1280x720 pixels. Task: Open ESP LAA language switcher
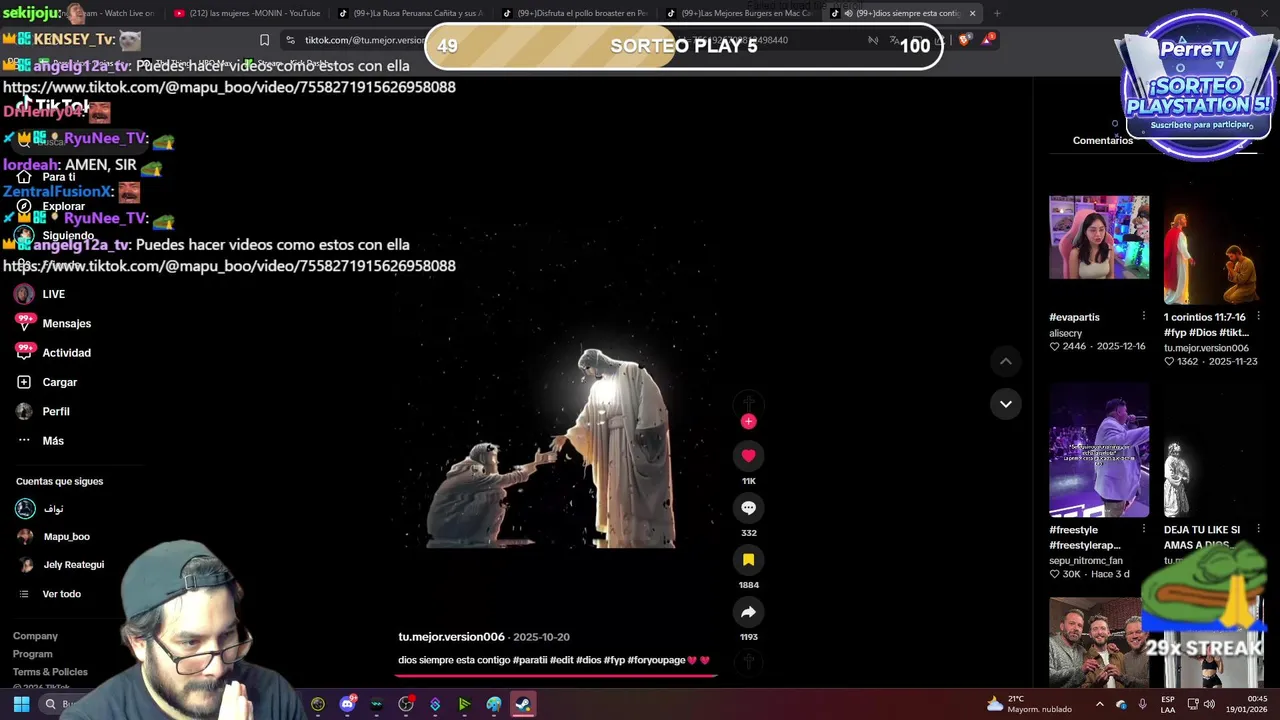pos(1168,704)
